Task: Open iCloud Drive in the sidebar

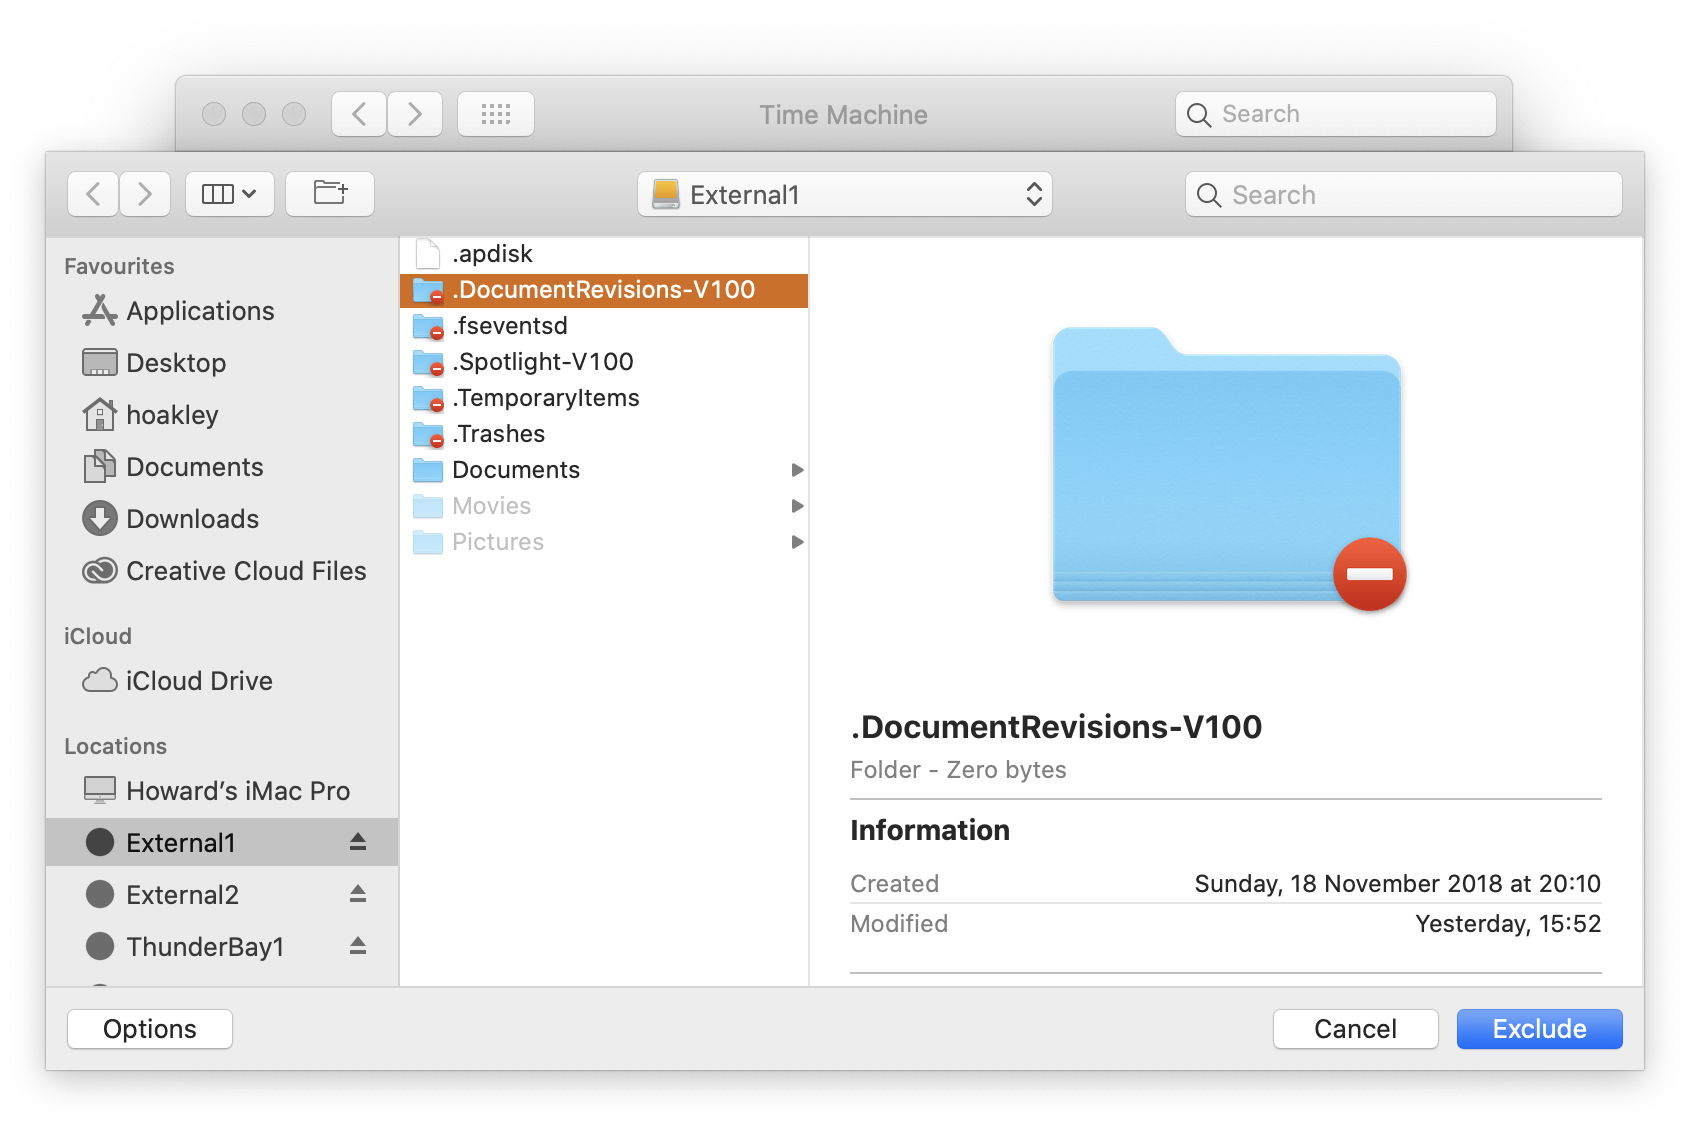Action: [199, 681]
